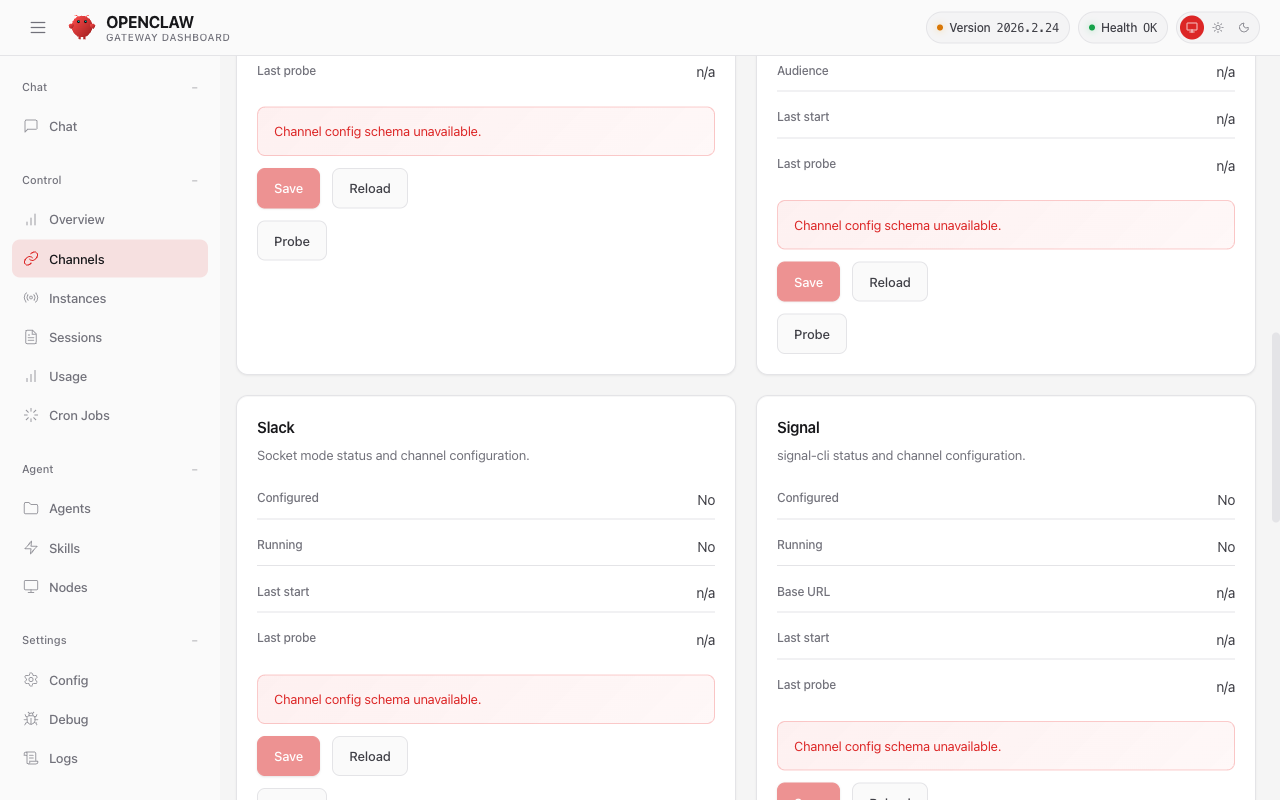Image resolution: width=1280 pixels, height=800 pixels.
Task: Collapse the Control sidebar section
Action: (194, 180)
